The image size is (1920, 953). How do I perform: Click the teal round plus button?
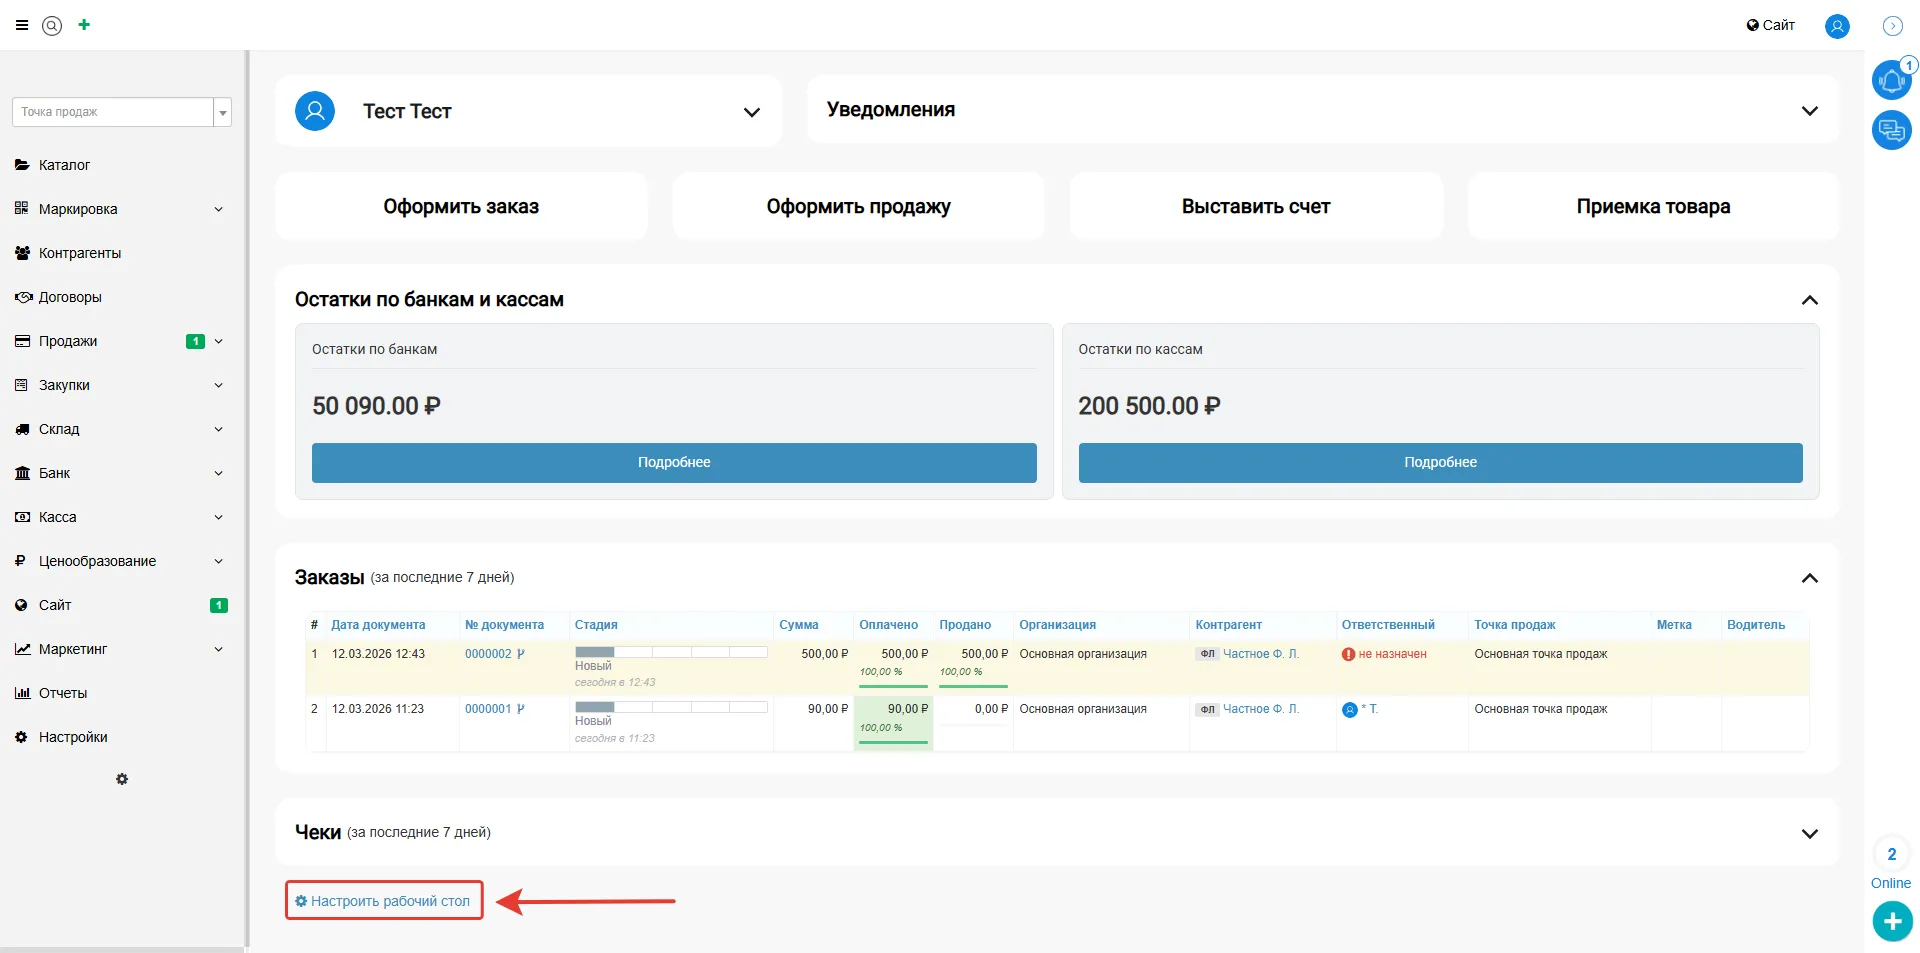pos(1892,921)
